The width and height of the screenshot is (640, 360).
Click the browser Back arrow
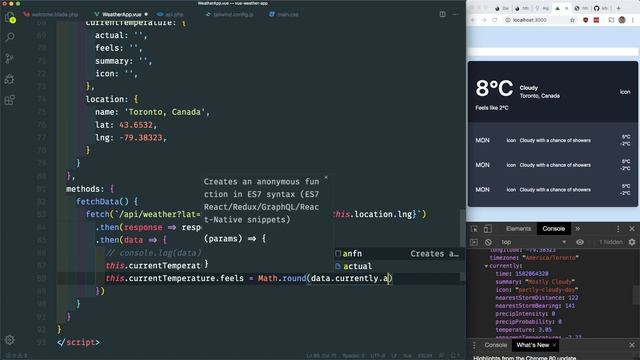[473, 20]
